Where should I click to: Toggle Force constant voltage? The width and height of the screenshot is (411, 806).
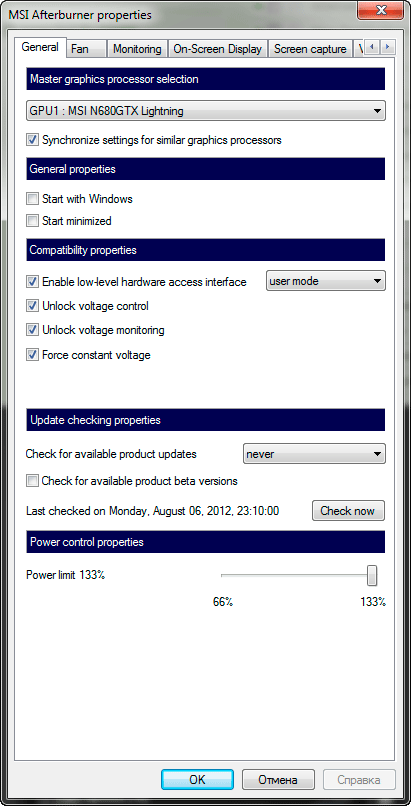(33, 355)
